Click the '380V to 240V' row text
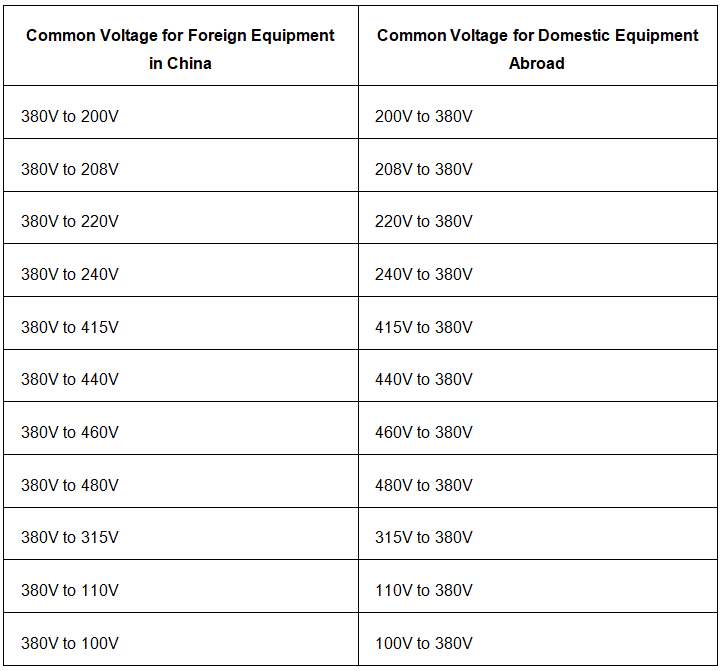Screen dimensions: 723x671 pos(70,274)
